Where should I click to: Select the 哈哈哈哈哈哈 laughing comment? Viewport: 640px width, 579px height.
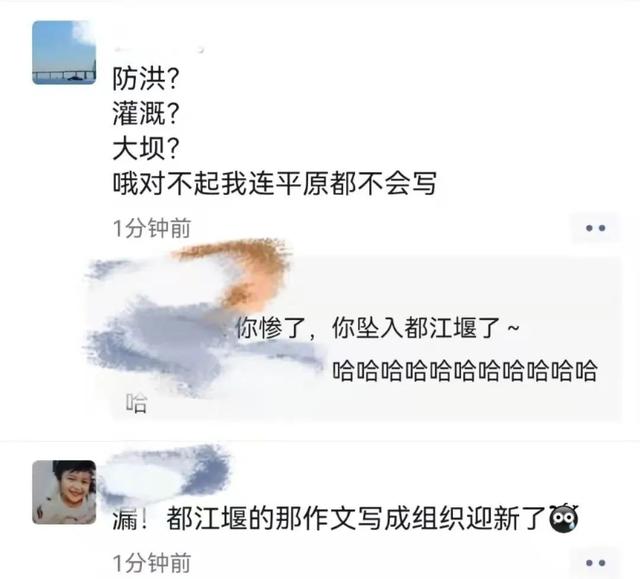465,371
